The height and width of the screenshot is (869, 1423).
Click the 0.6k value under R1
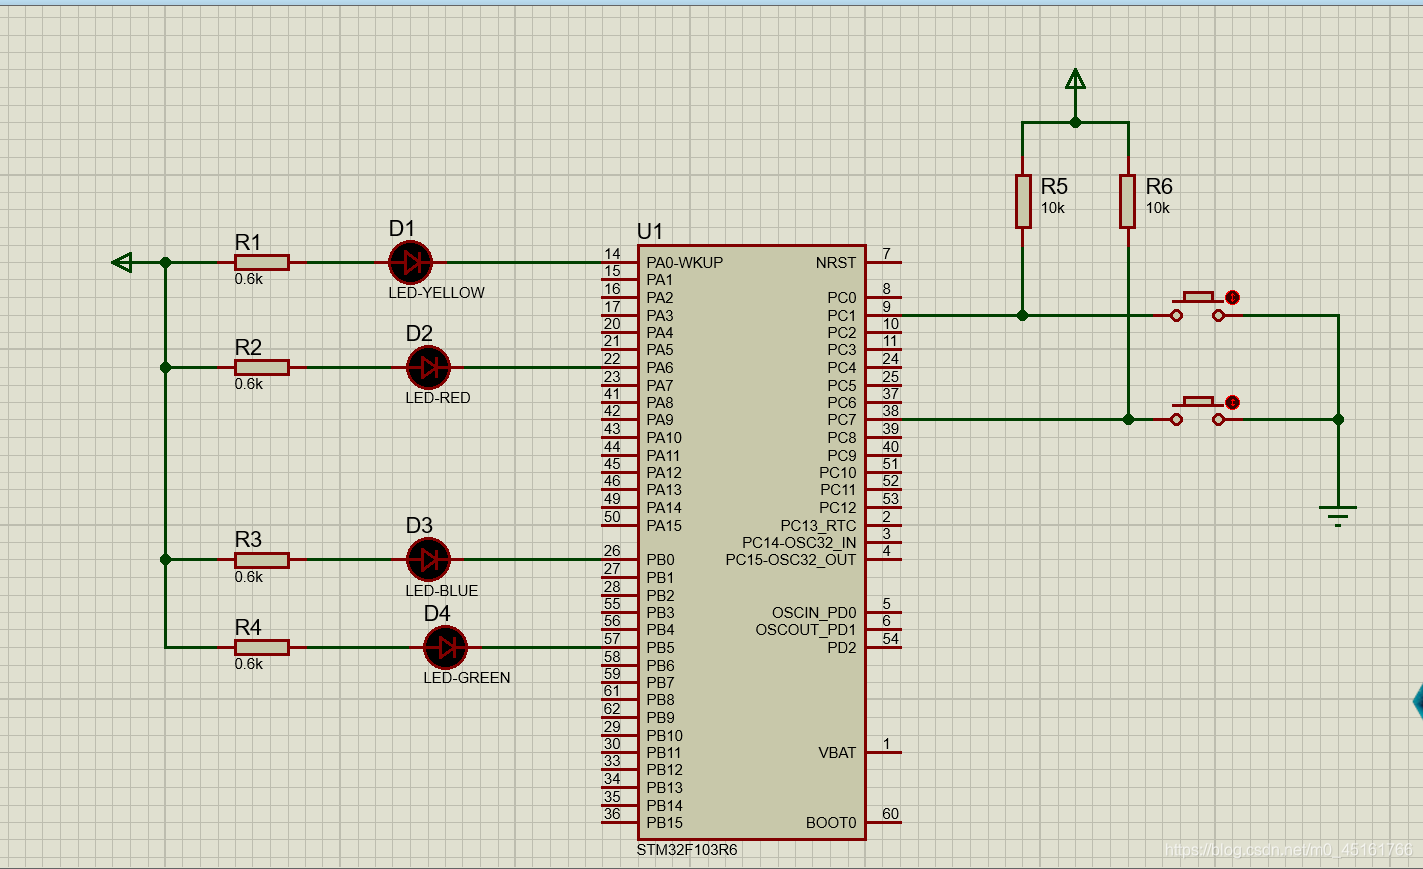249,279
